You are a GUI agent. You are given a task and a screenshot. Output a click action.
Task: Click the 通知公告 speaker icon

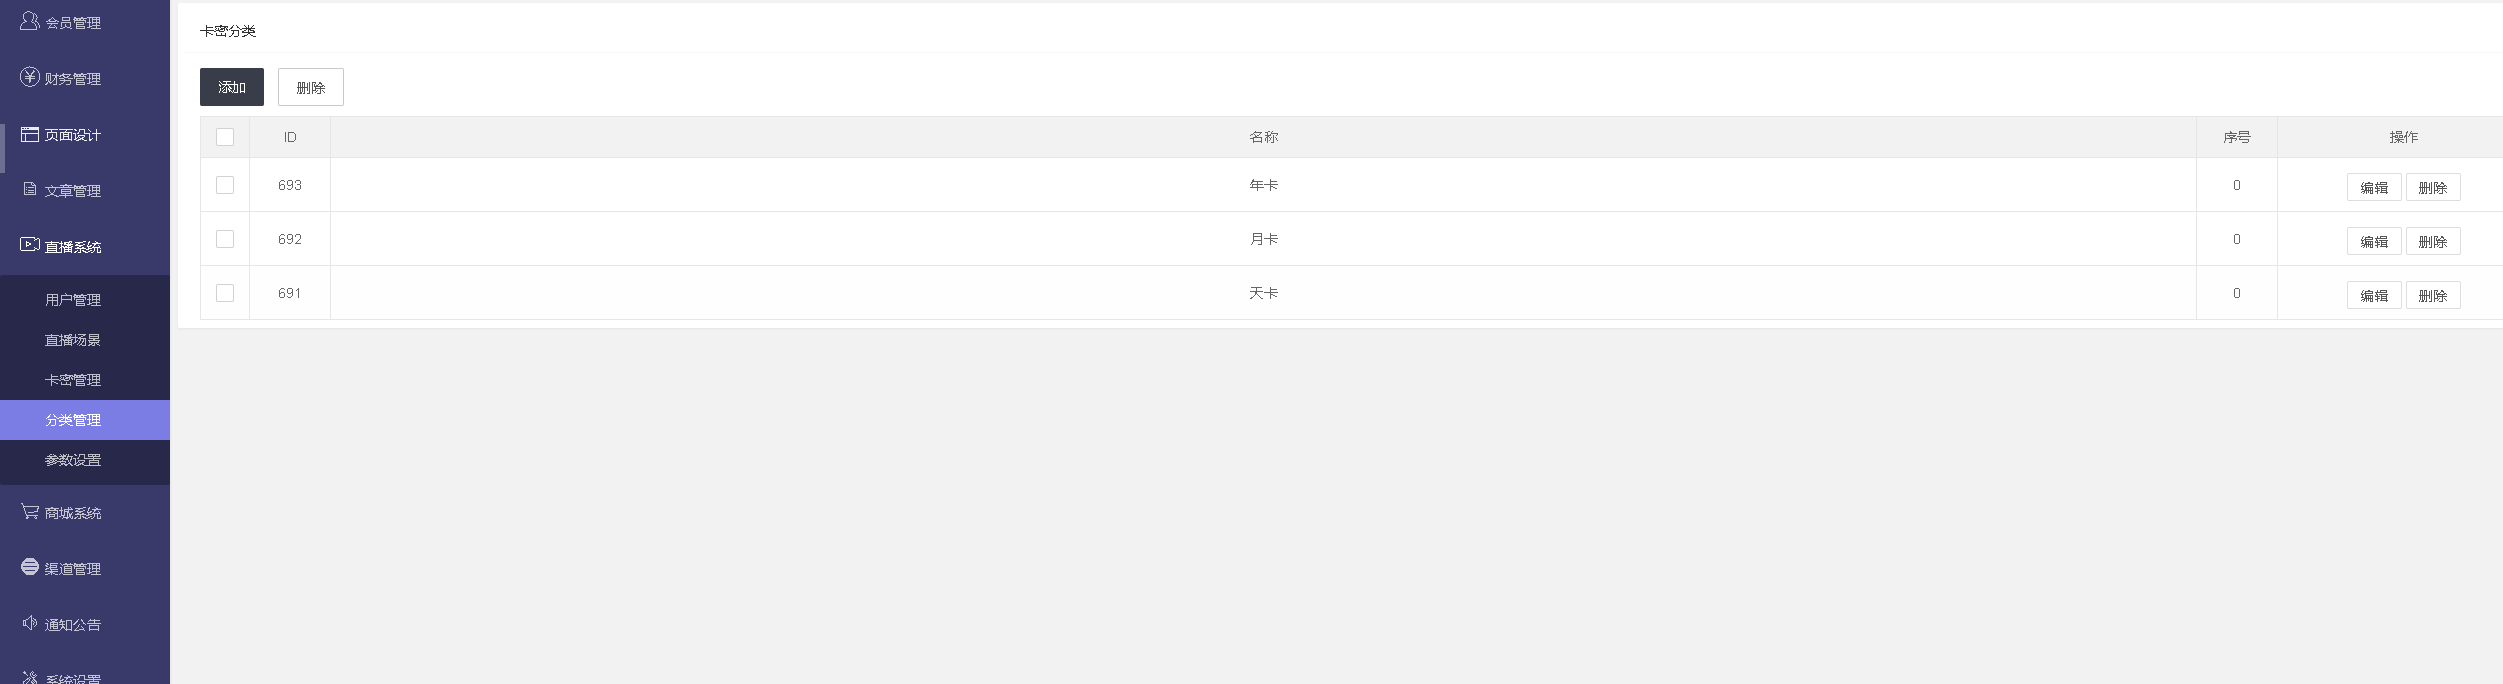(30, 623)
